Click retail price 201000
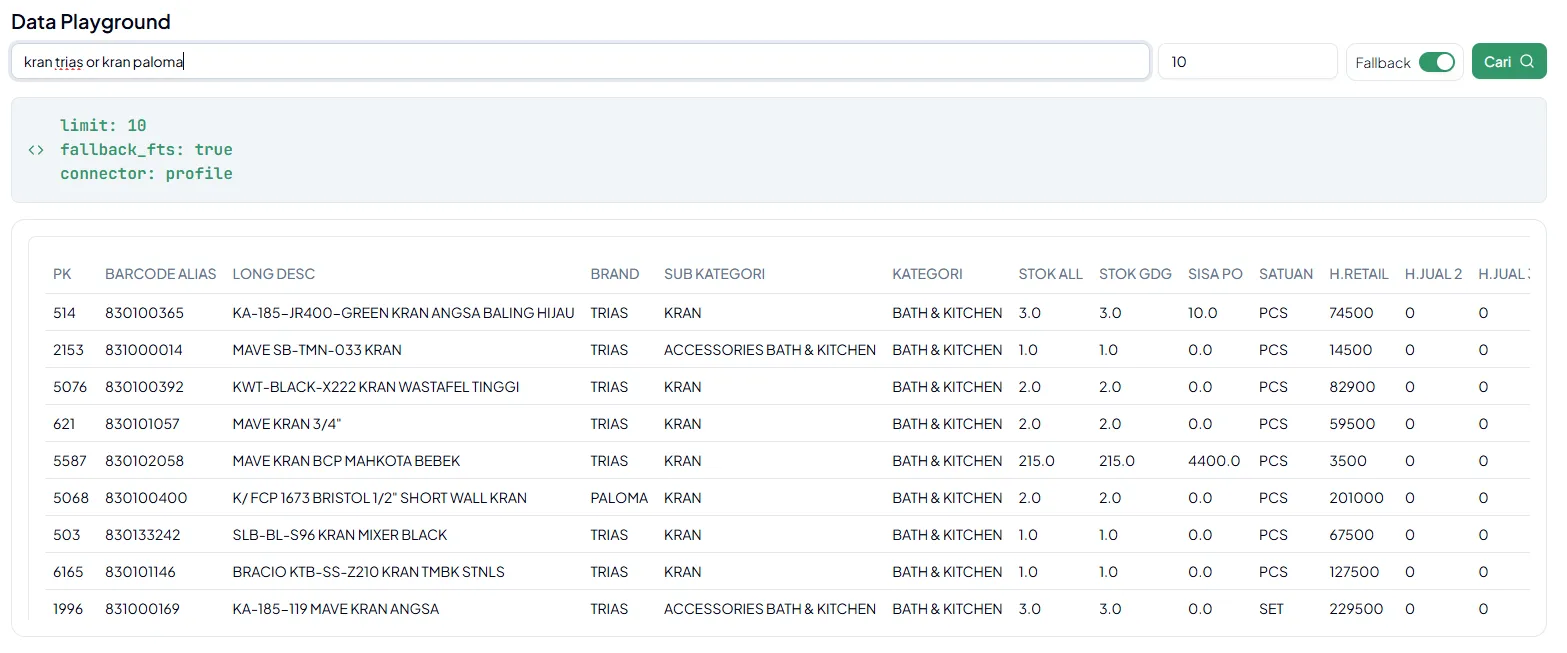Viewport: 1567px width, 653px height. (1356, 498)
